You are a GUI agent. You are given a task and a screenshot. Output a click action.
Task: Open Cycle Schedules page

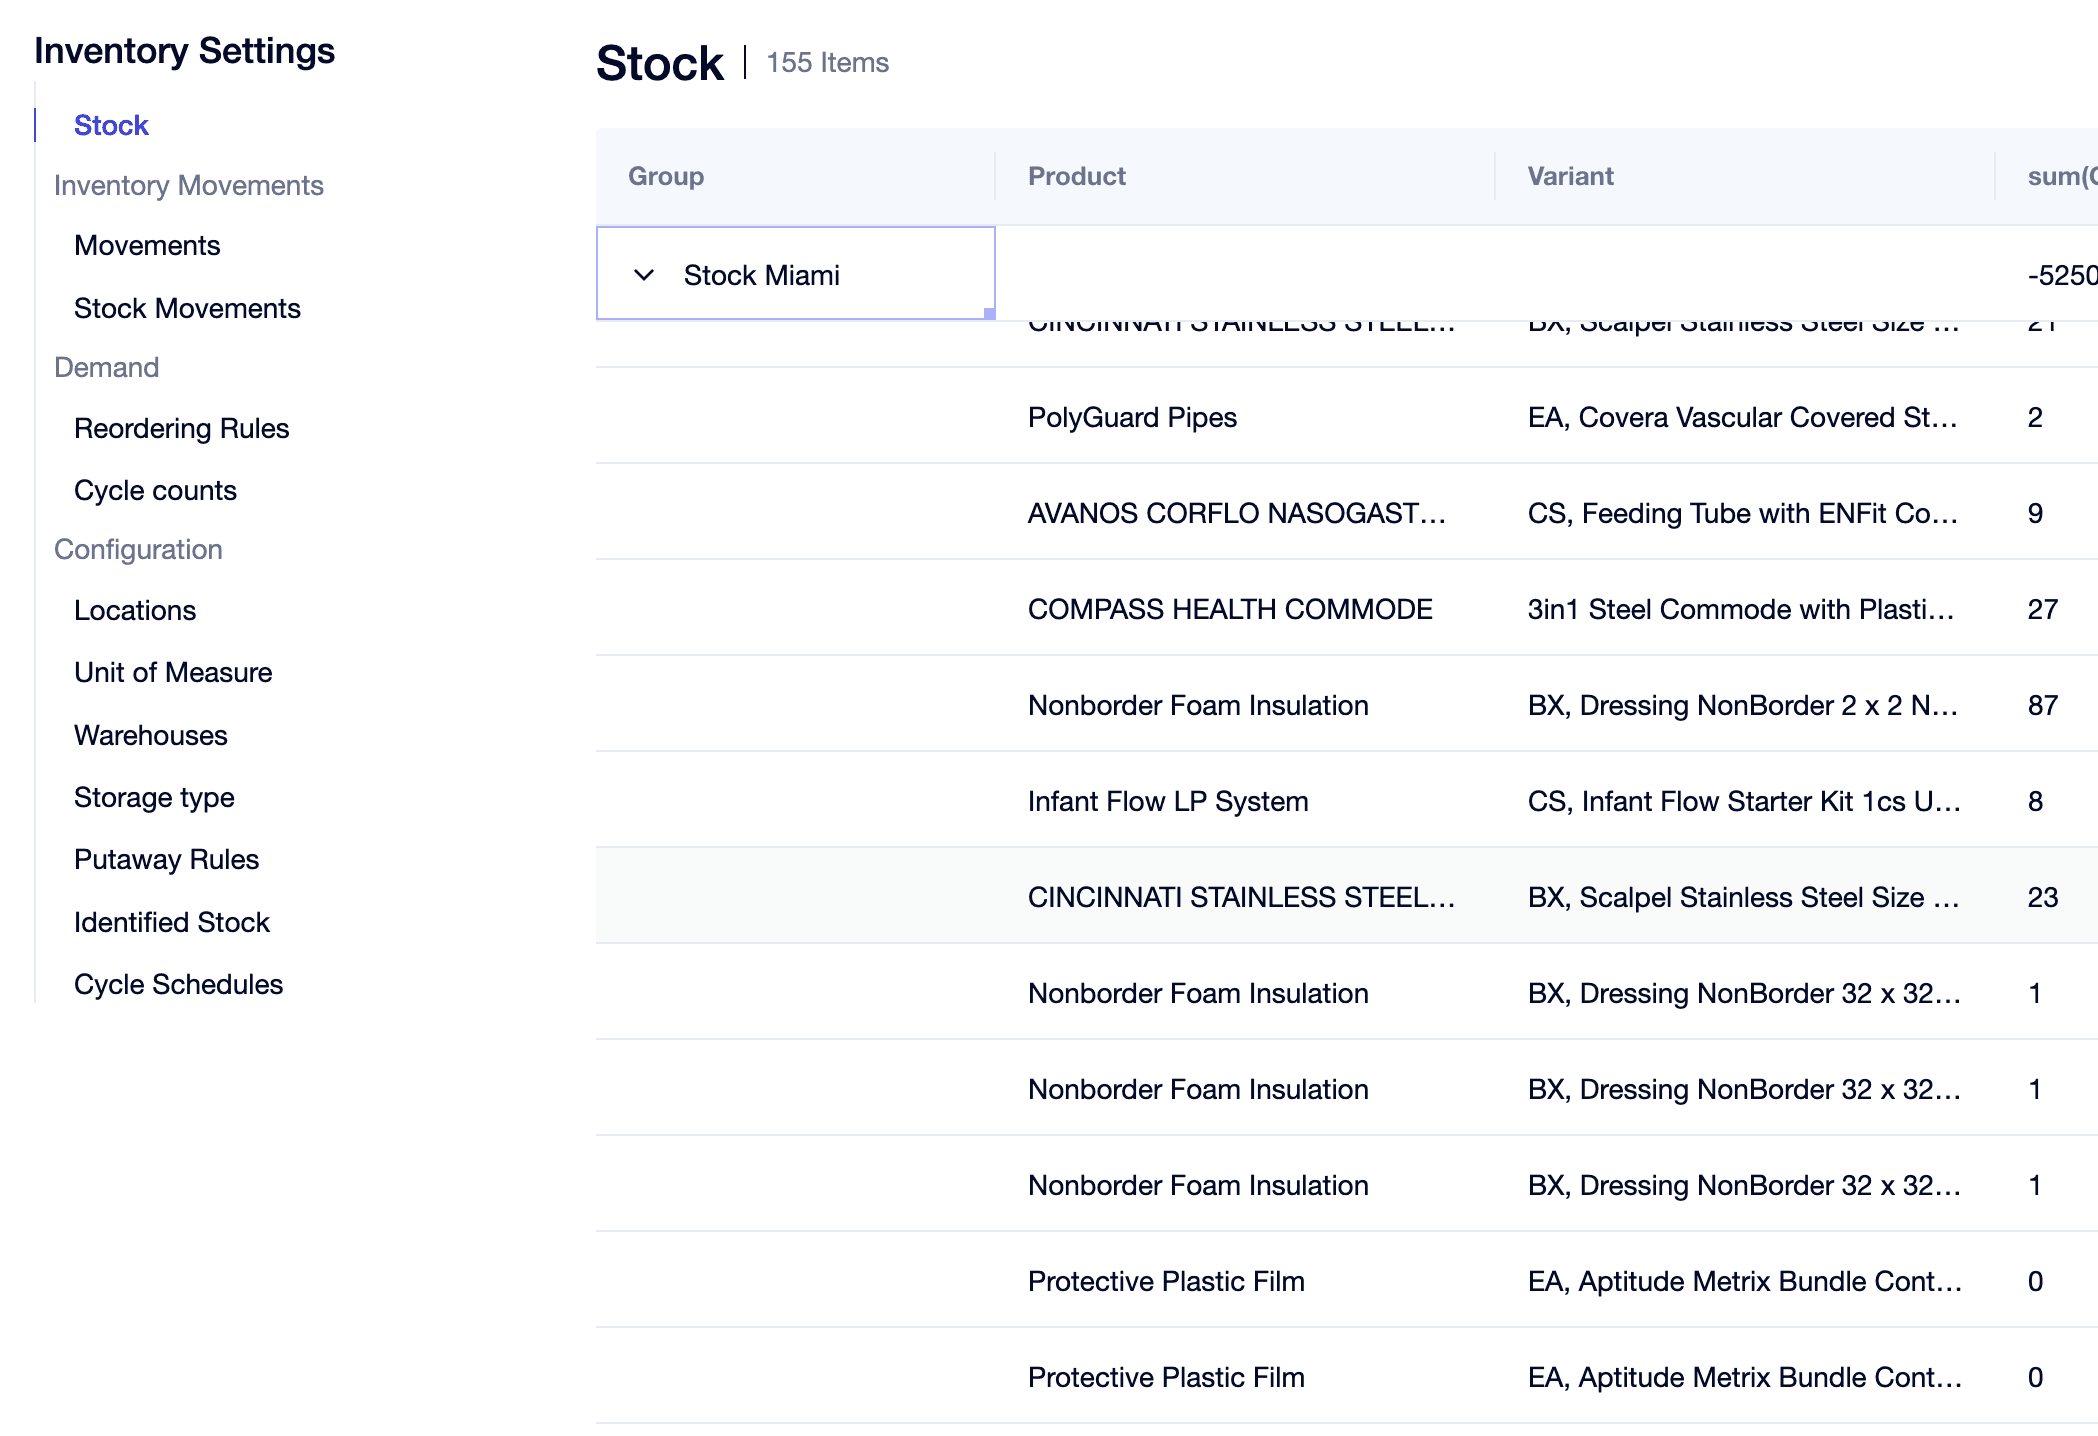point(178,984)
